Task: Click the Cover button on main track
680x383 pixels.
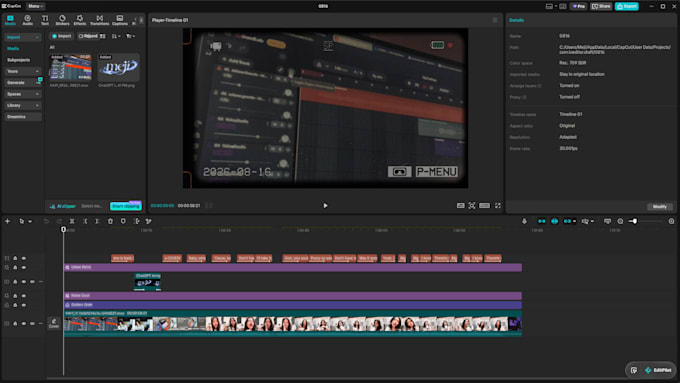Action: pyautogui.click(x=54, y=324)
